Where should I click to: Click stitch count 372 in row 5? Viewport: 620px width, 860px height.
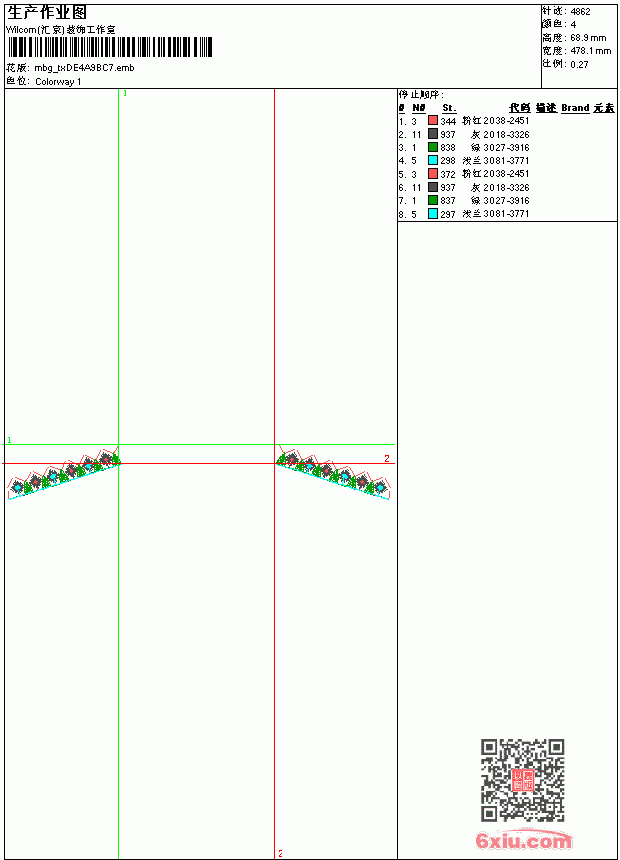pyautogui.click(x=448, y=174)
